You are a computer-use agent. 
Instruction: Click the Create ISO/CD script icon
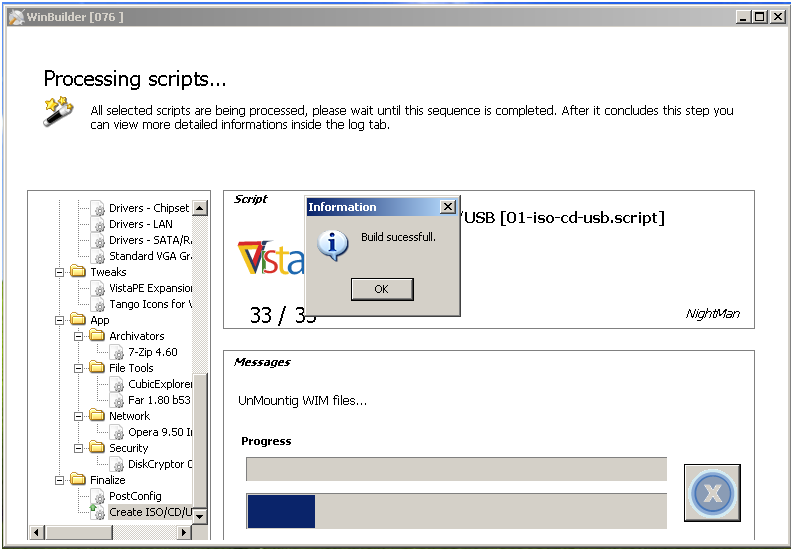point(97,512)
